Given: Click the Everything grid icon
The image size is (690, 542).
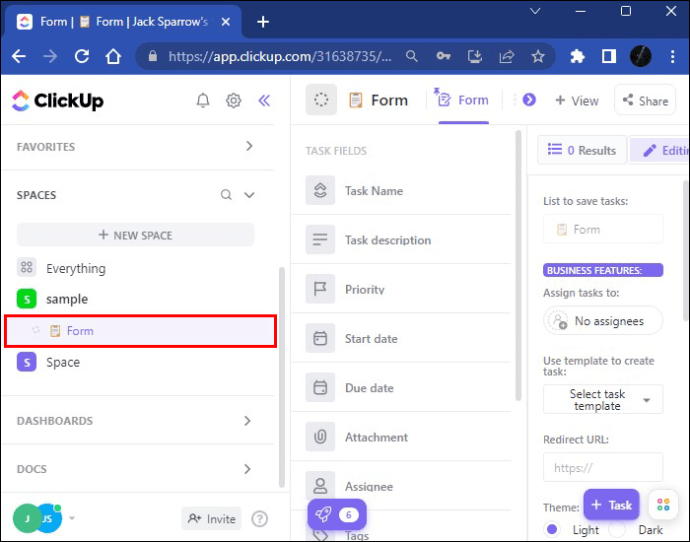Looking at the screenshot, I should coord(26,267).
